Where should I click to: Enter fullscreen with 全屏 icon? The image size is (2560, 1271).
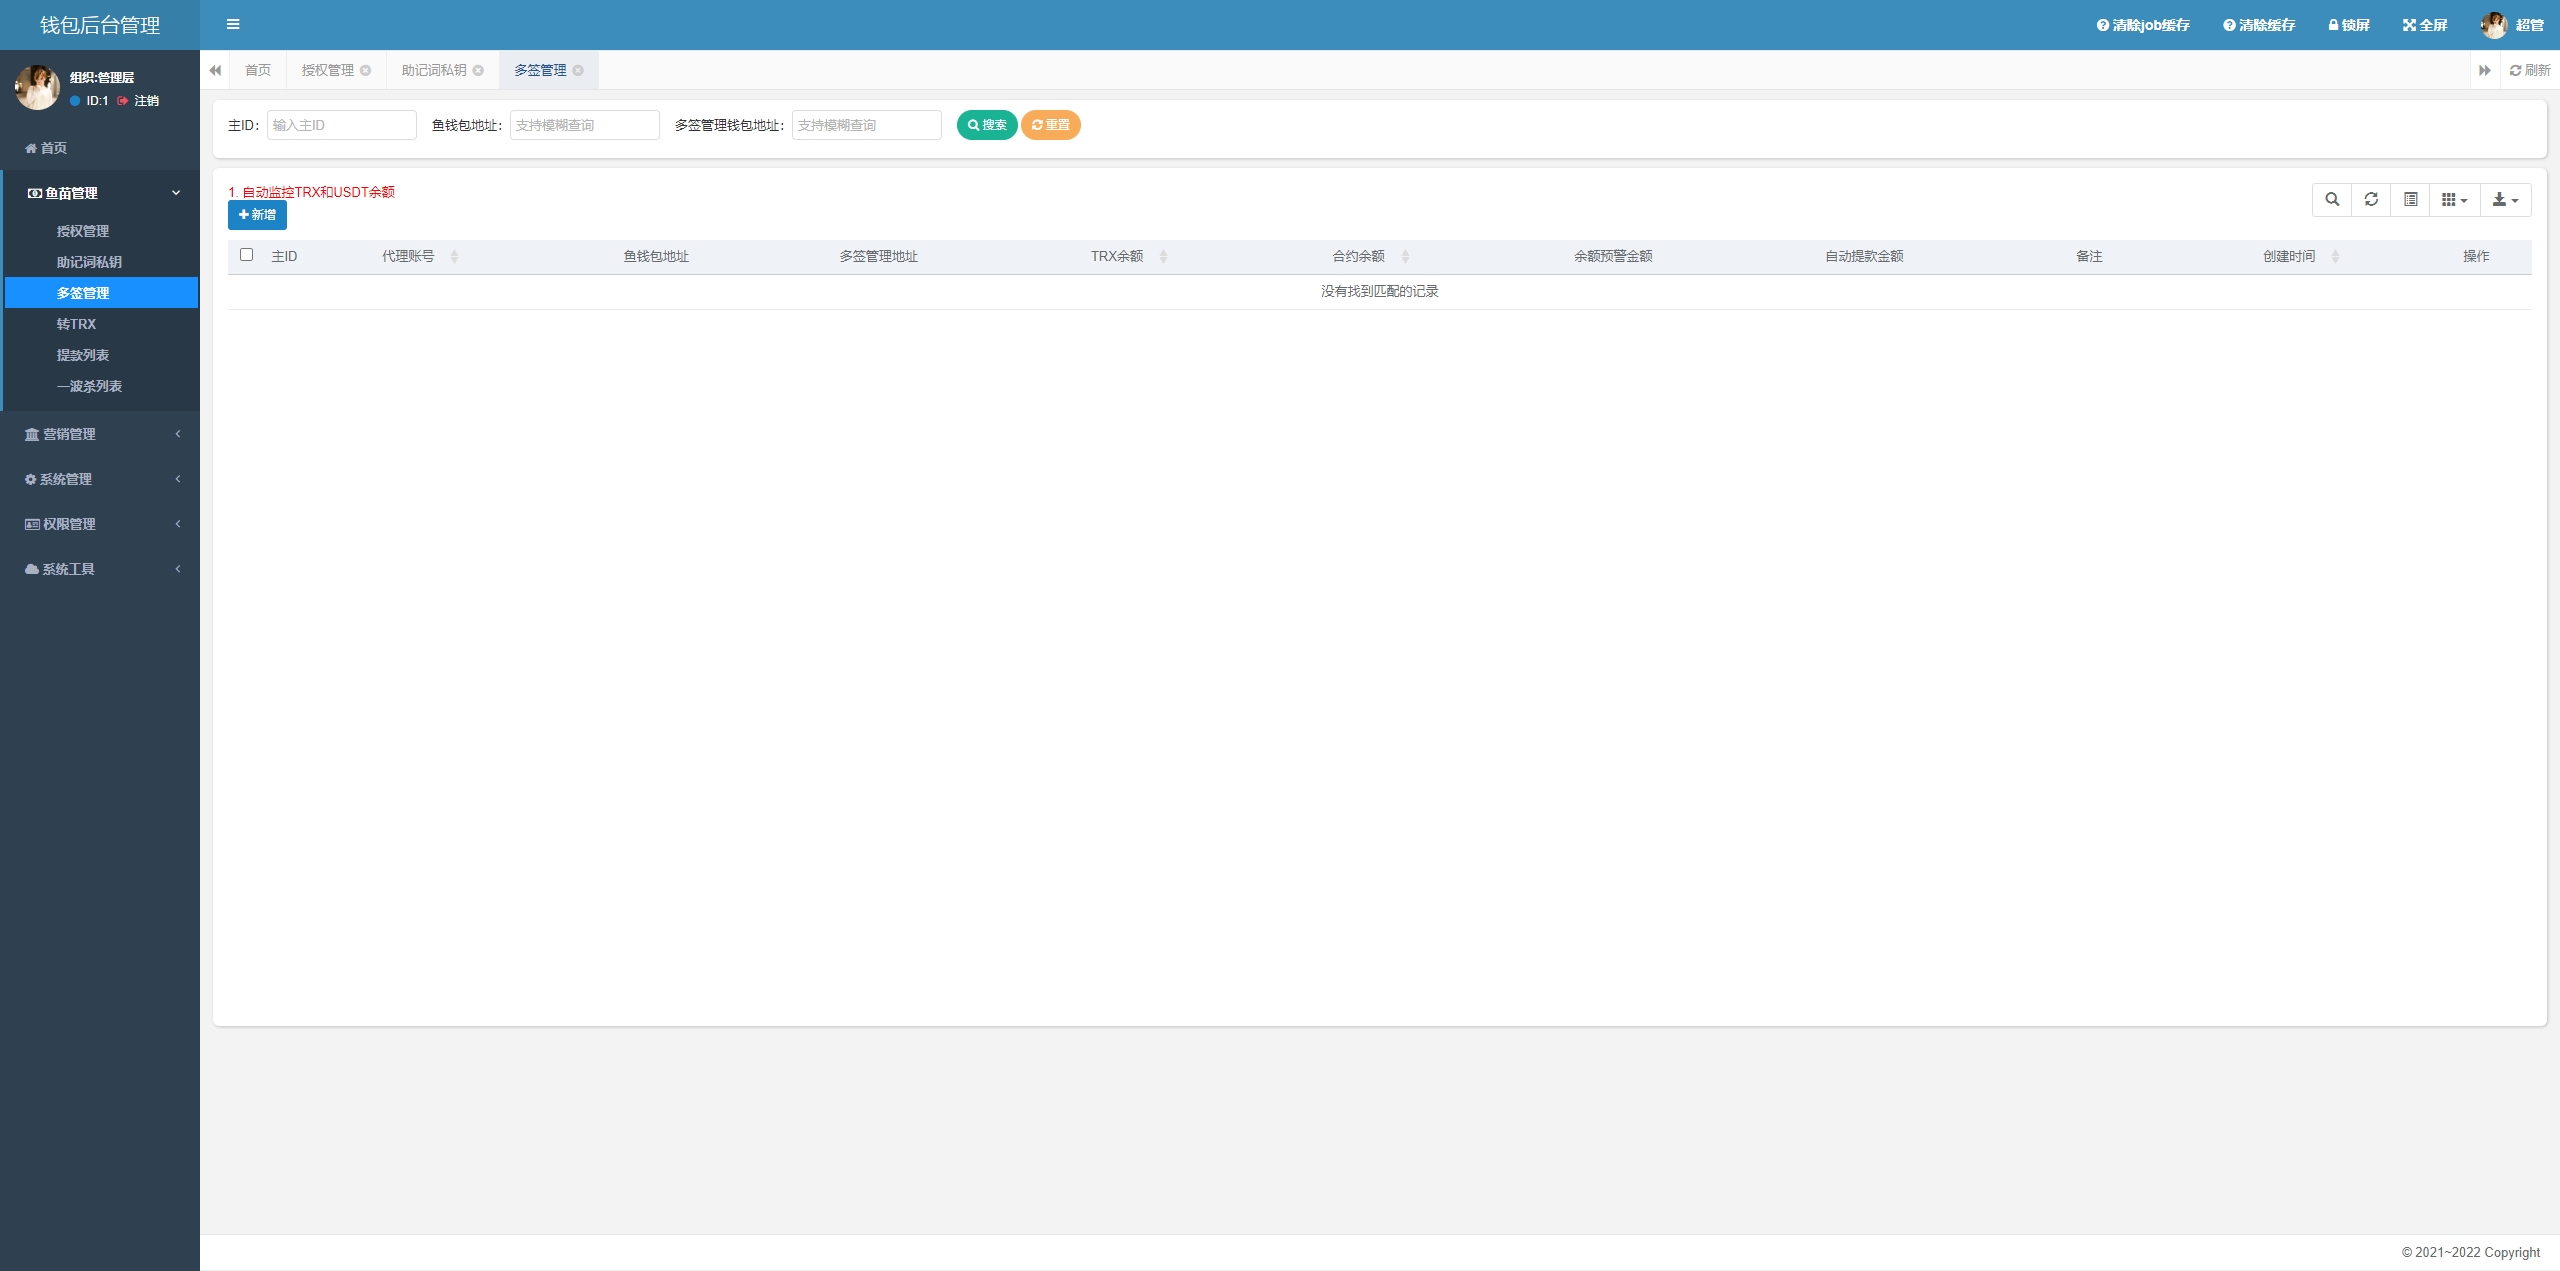click(2424, 25)
